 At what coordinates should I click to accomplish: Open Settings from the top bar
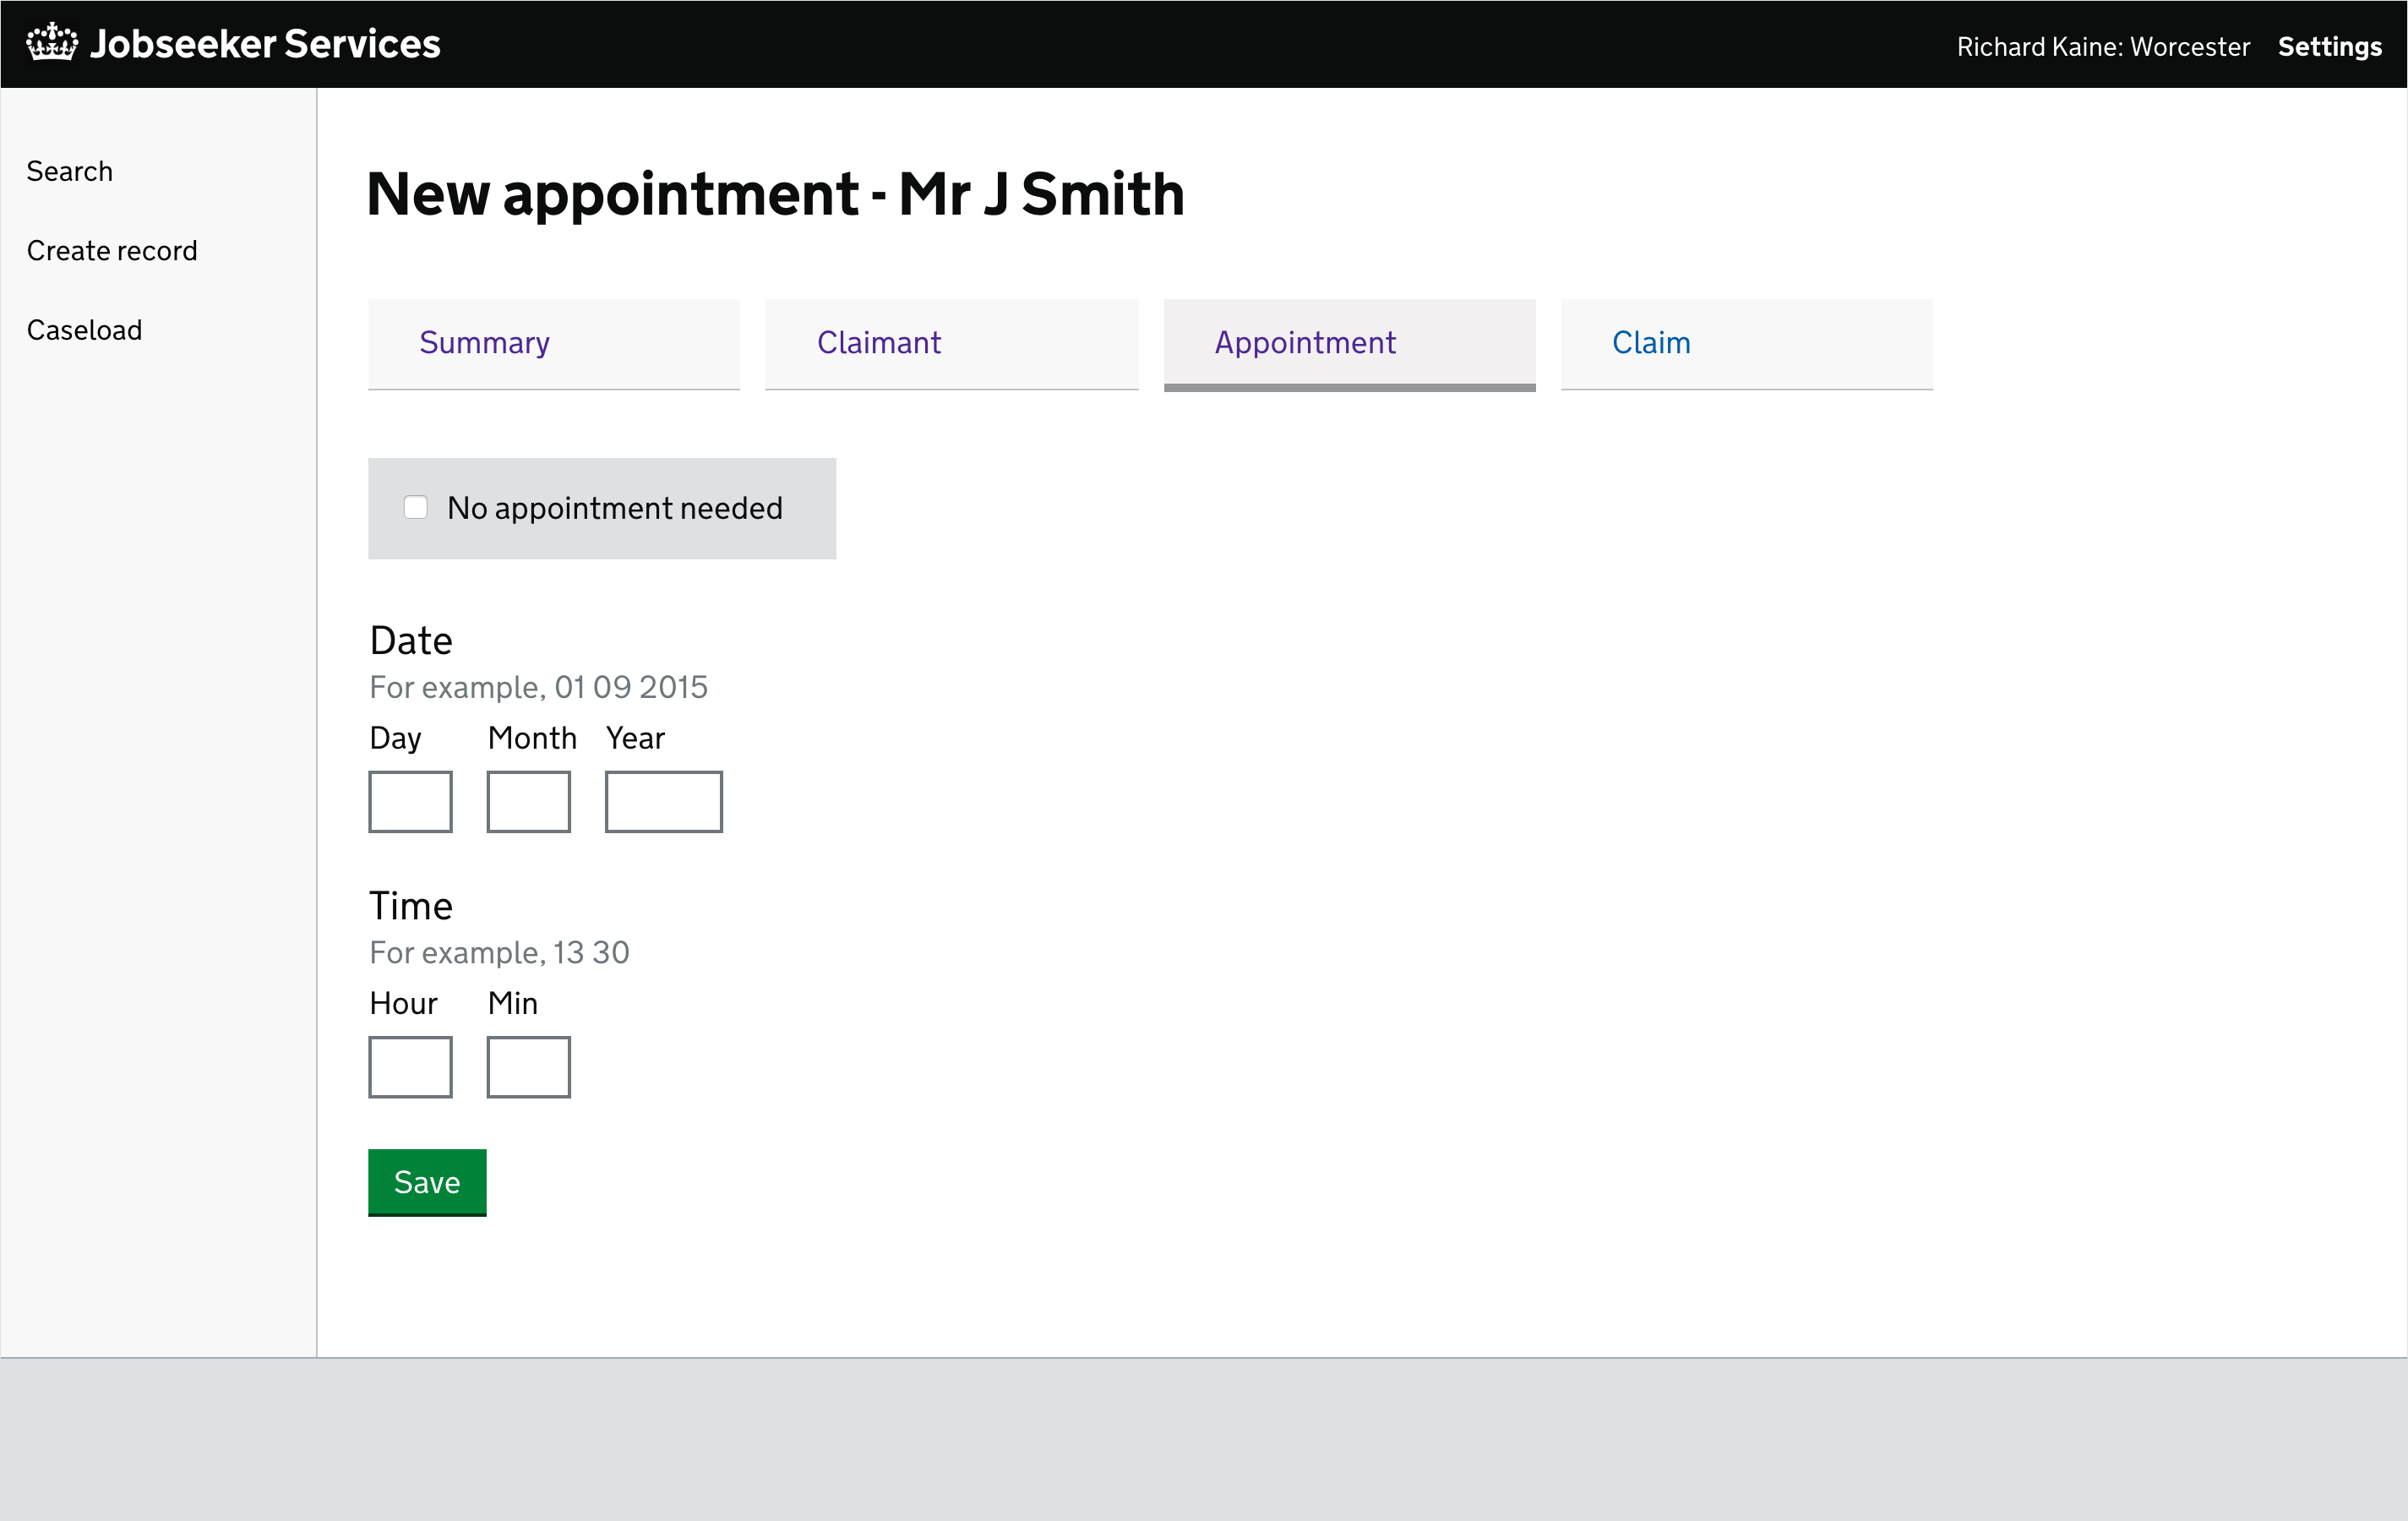coord(2330,46)
